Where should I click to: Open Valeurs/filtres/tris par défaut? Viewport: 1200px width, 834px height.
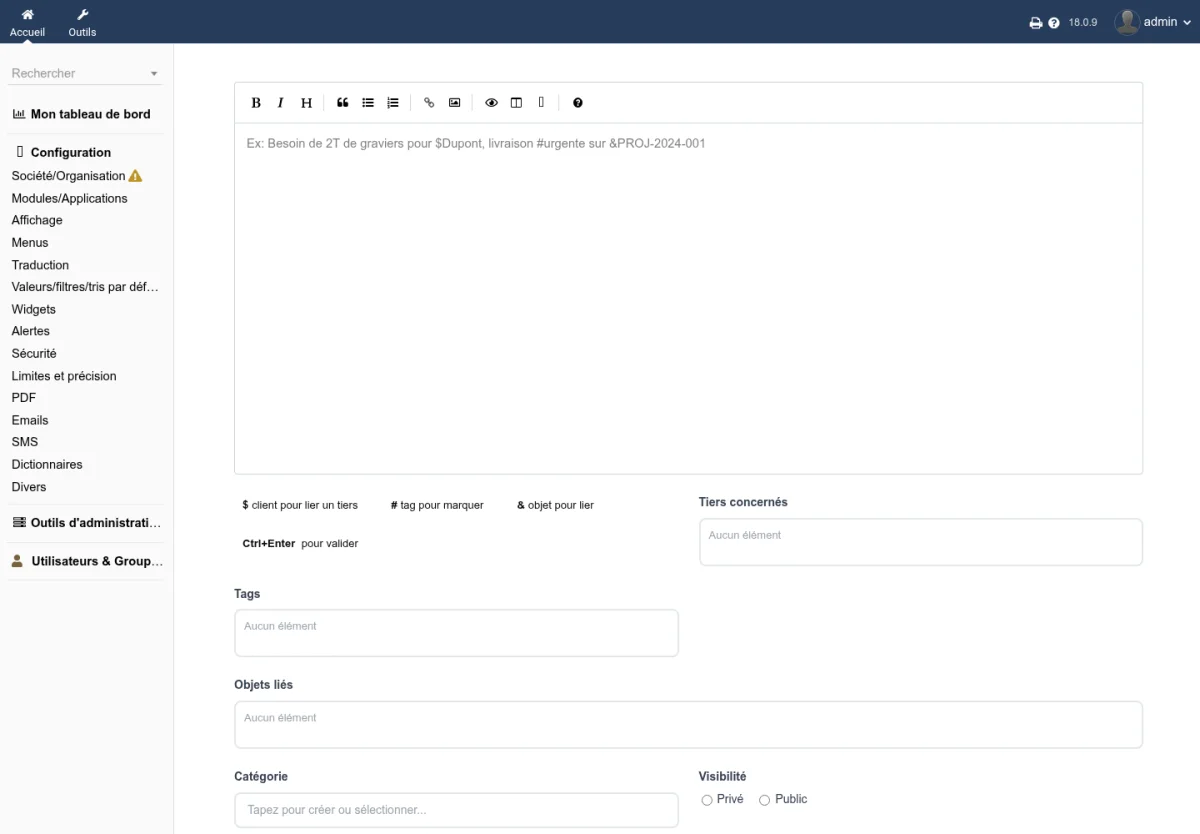pos(85,287)
